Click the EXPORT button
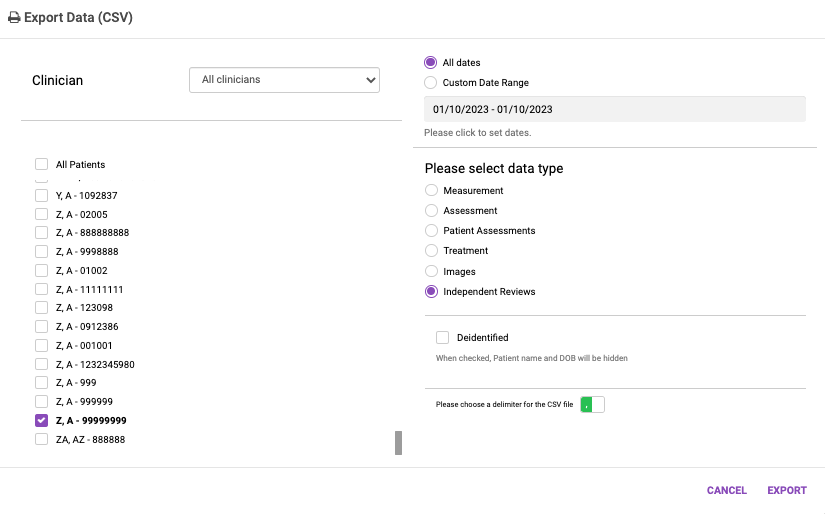 786,490
